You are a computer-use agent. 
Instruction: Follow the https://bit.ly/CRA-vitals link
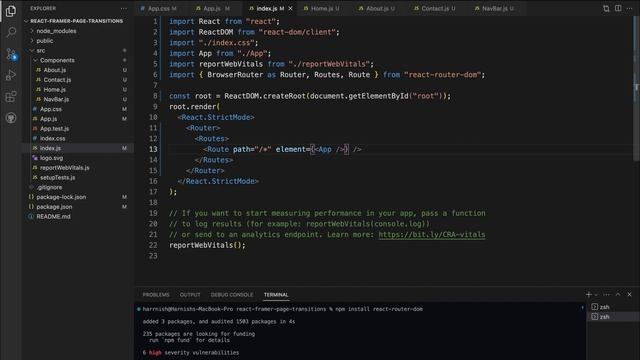[432, 235]
